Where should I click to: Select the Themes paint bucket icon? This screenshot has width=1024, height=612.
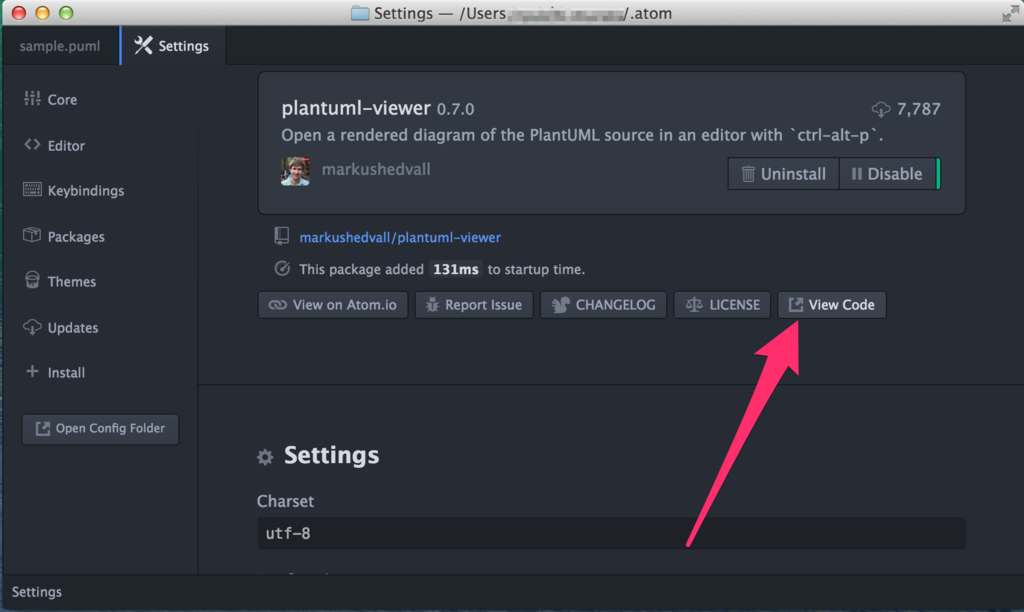coord(32,280)
